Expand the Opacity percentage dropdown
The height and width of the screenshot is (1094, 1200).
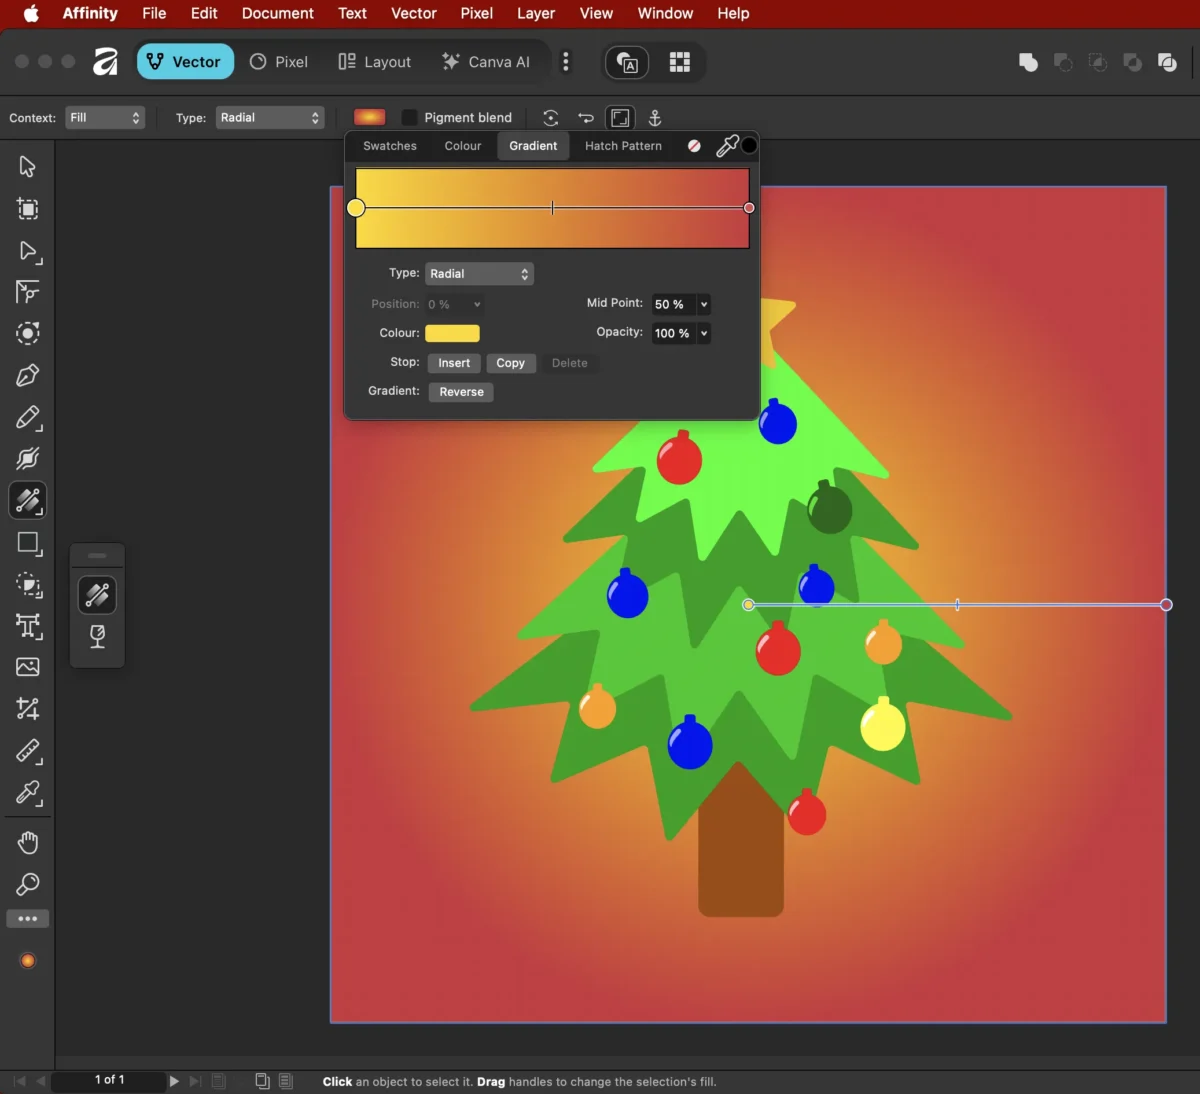pos(704,333)
